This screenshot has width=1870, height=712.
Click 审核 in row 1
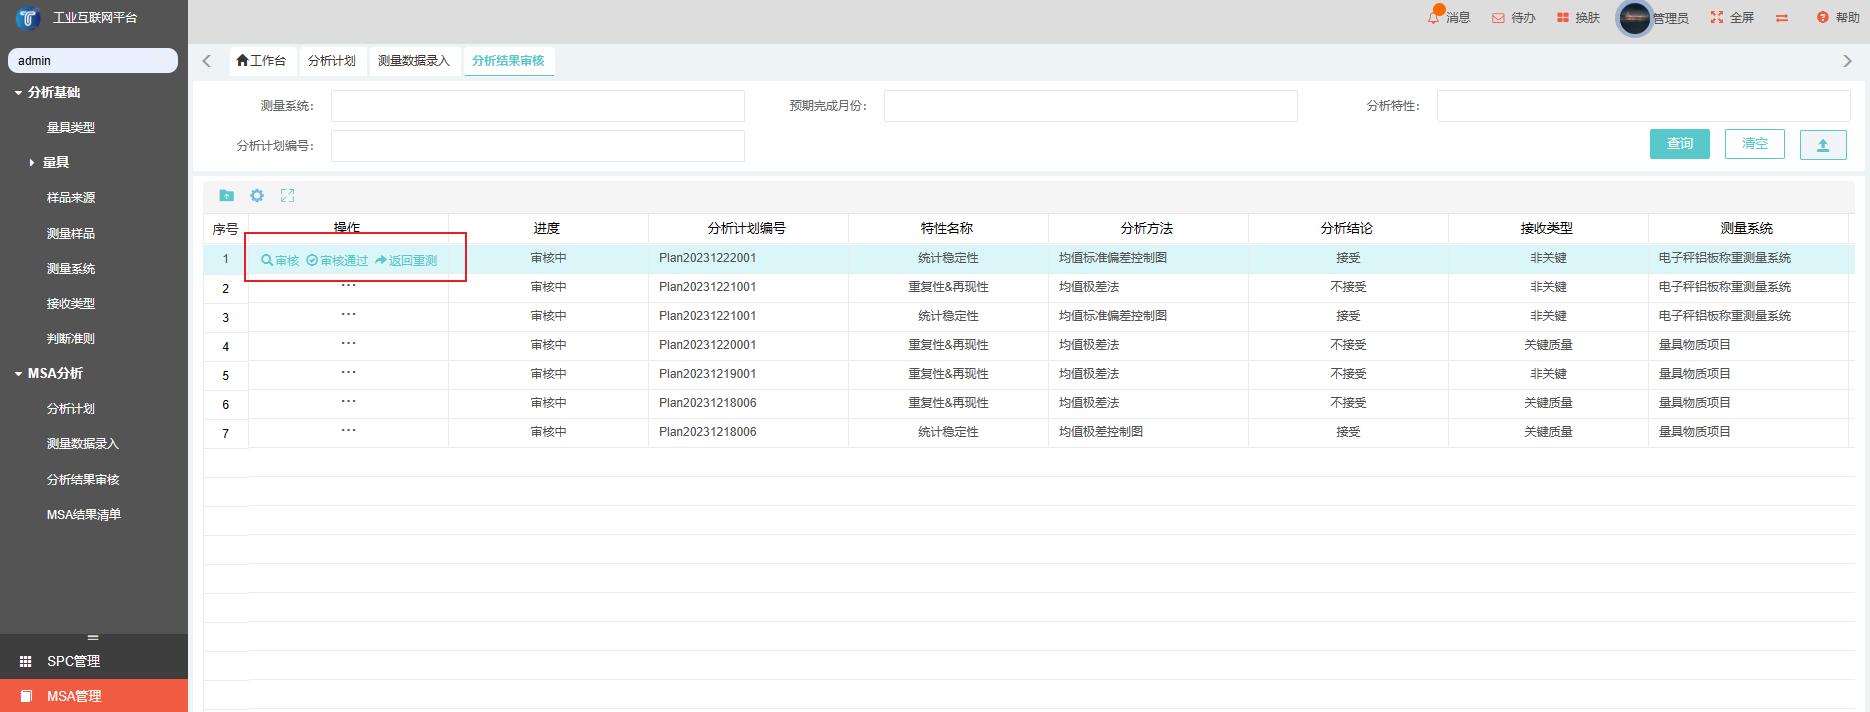tap(280, 260)
